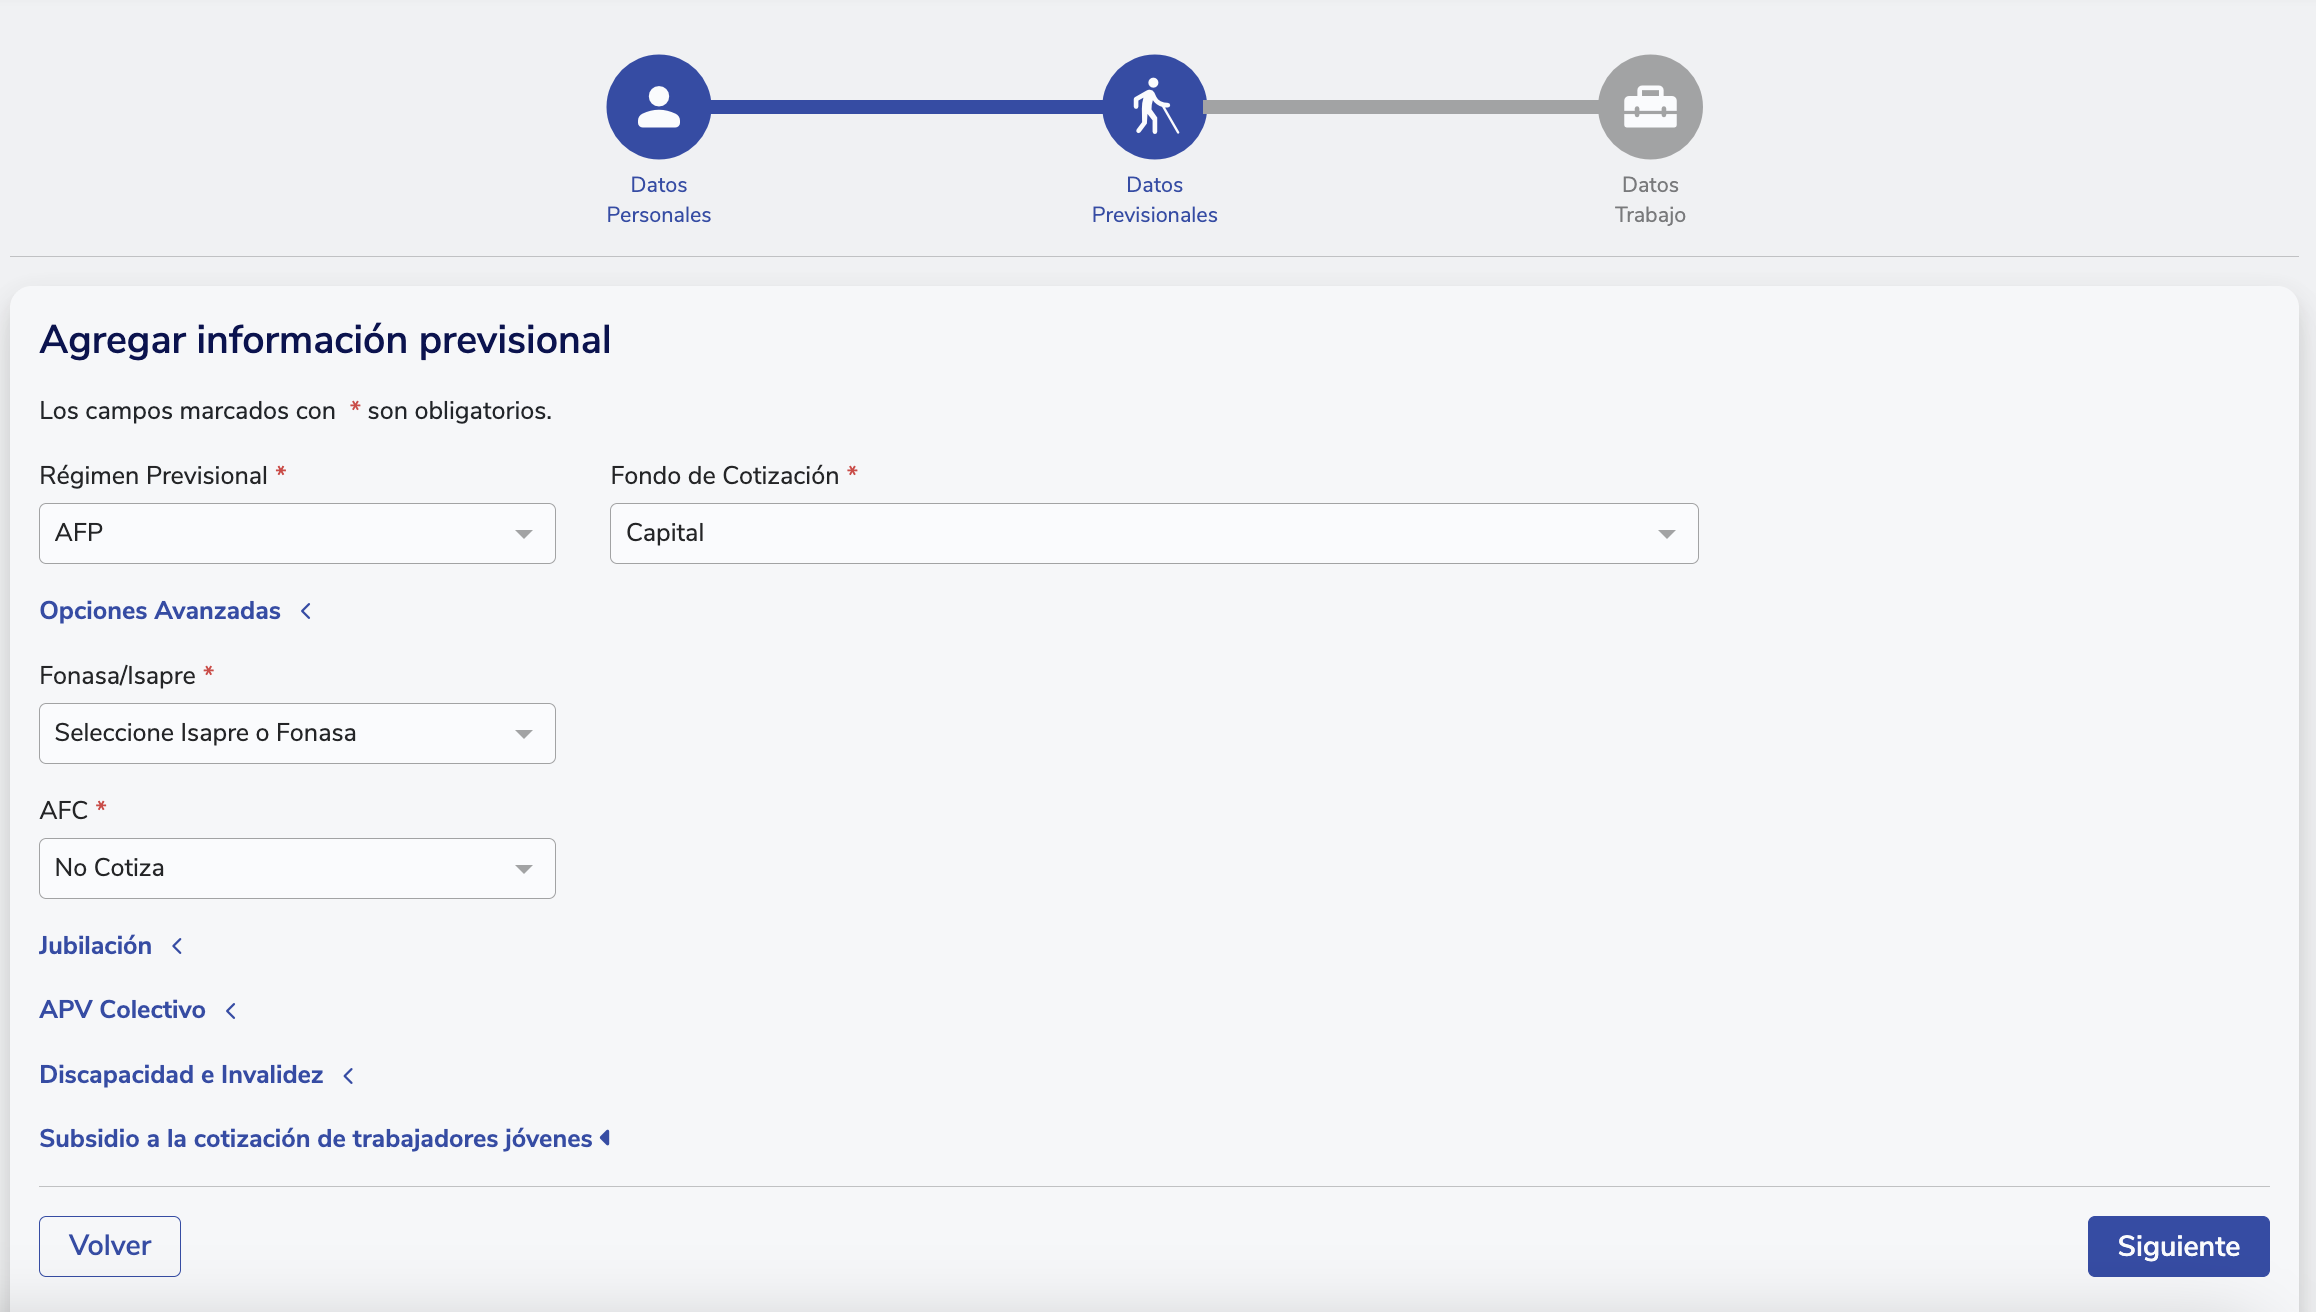Click chevron beside APV Colectivo

click(231, 1011)
